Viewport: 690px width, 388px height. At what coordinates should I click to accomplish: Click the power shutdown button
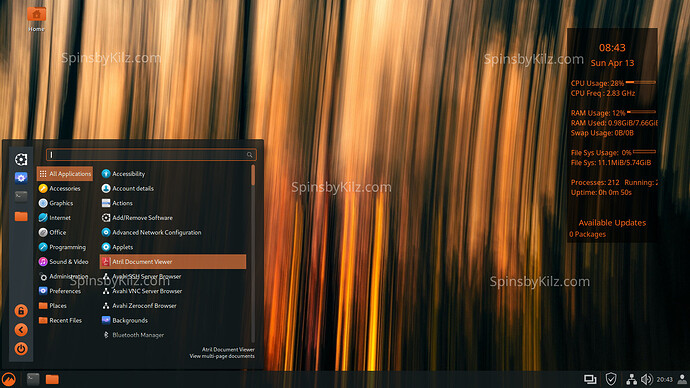[21, 349]
